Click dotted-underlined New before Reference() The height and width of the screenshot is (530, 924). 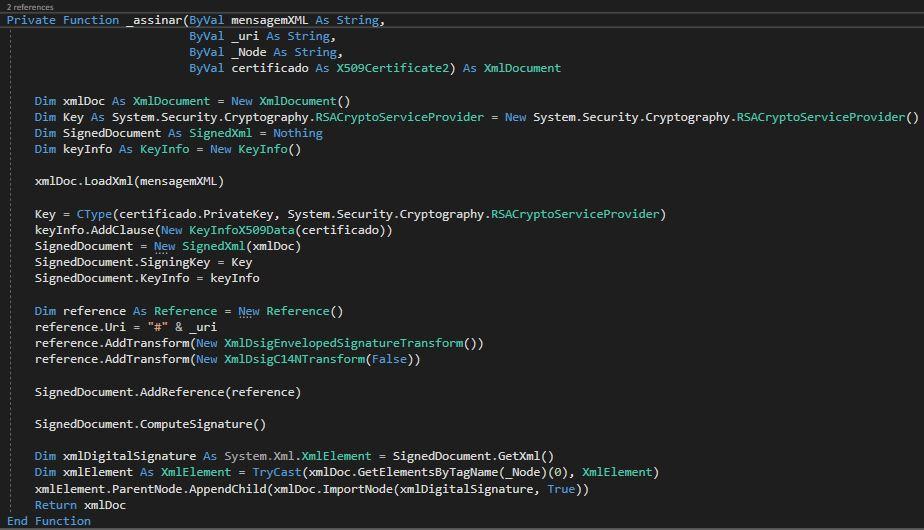249,311
